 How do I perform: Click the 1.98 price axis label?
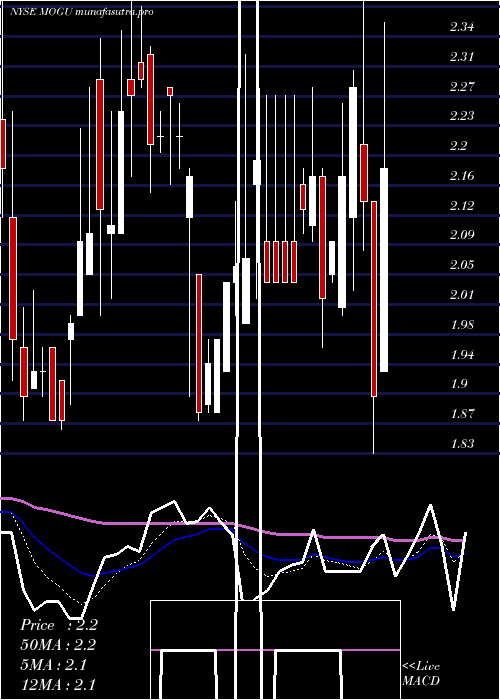[462, 324]
